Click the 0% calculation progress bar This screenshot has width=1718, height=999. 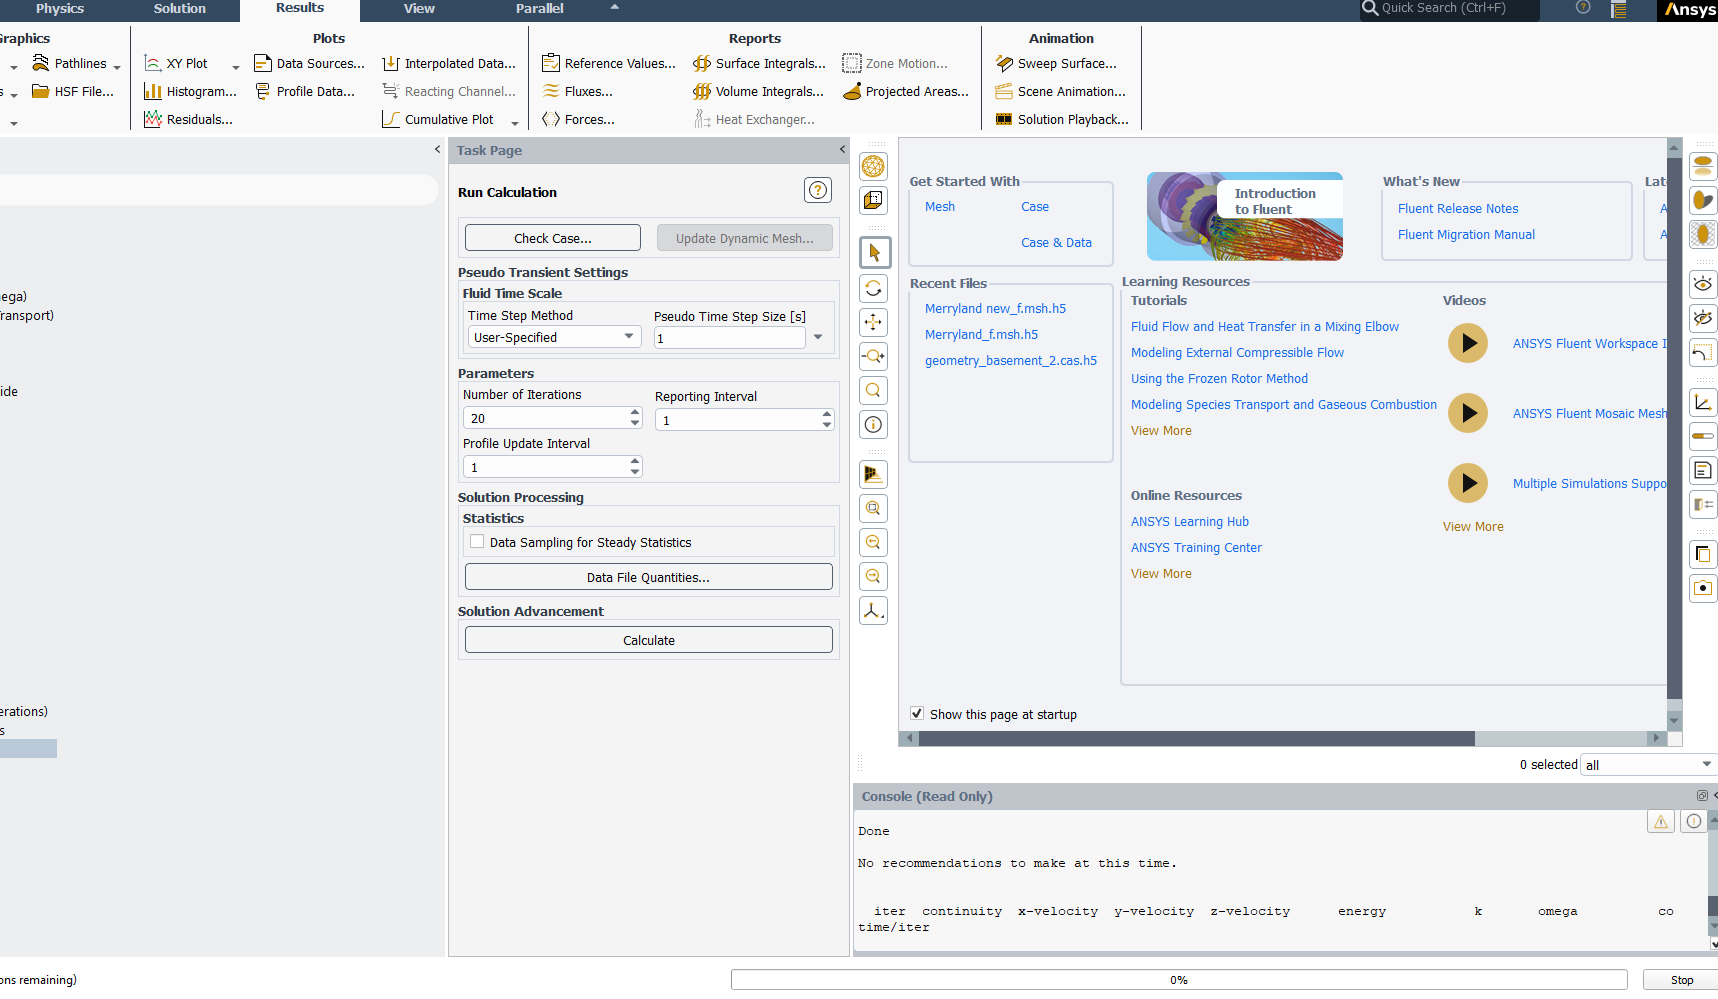click(x=1179, y=980)
